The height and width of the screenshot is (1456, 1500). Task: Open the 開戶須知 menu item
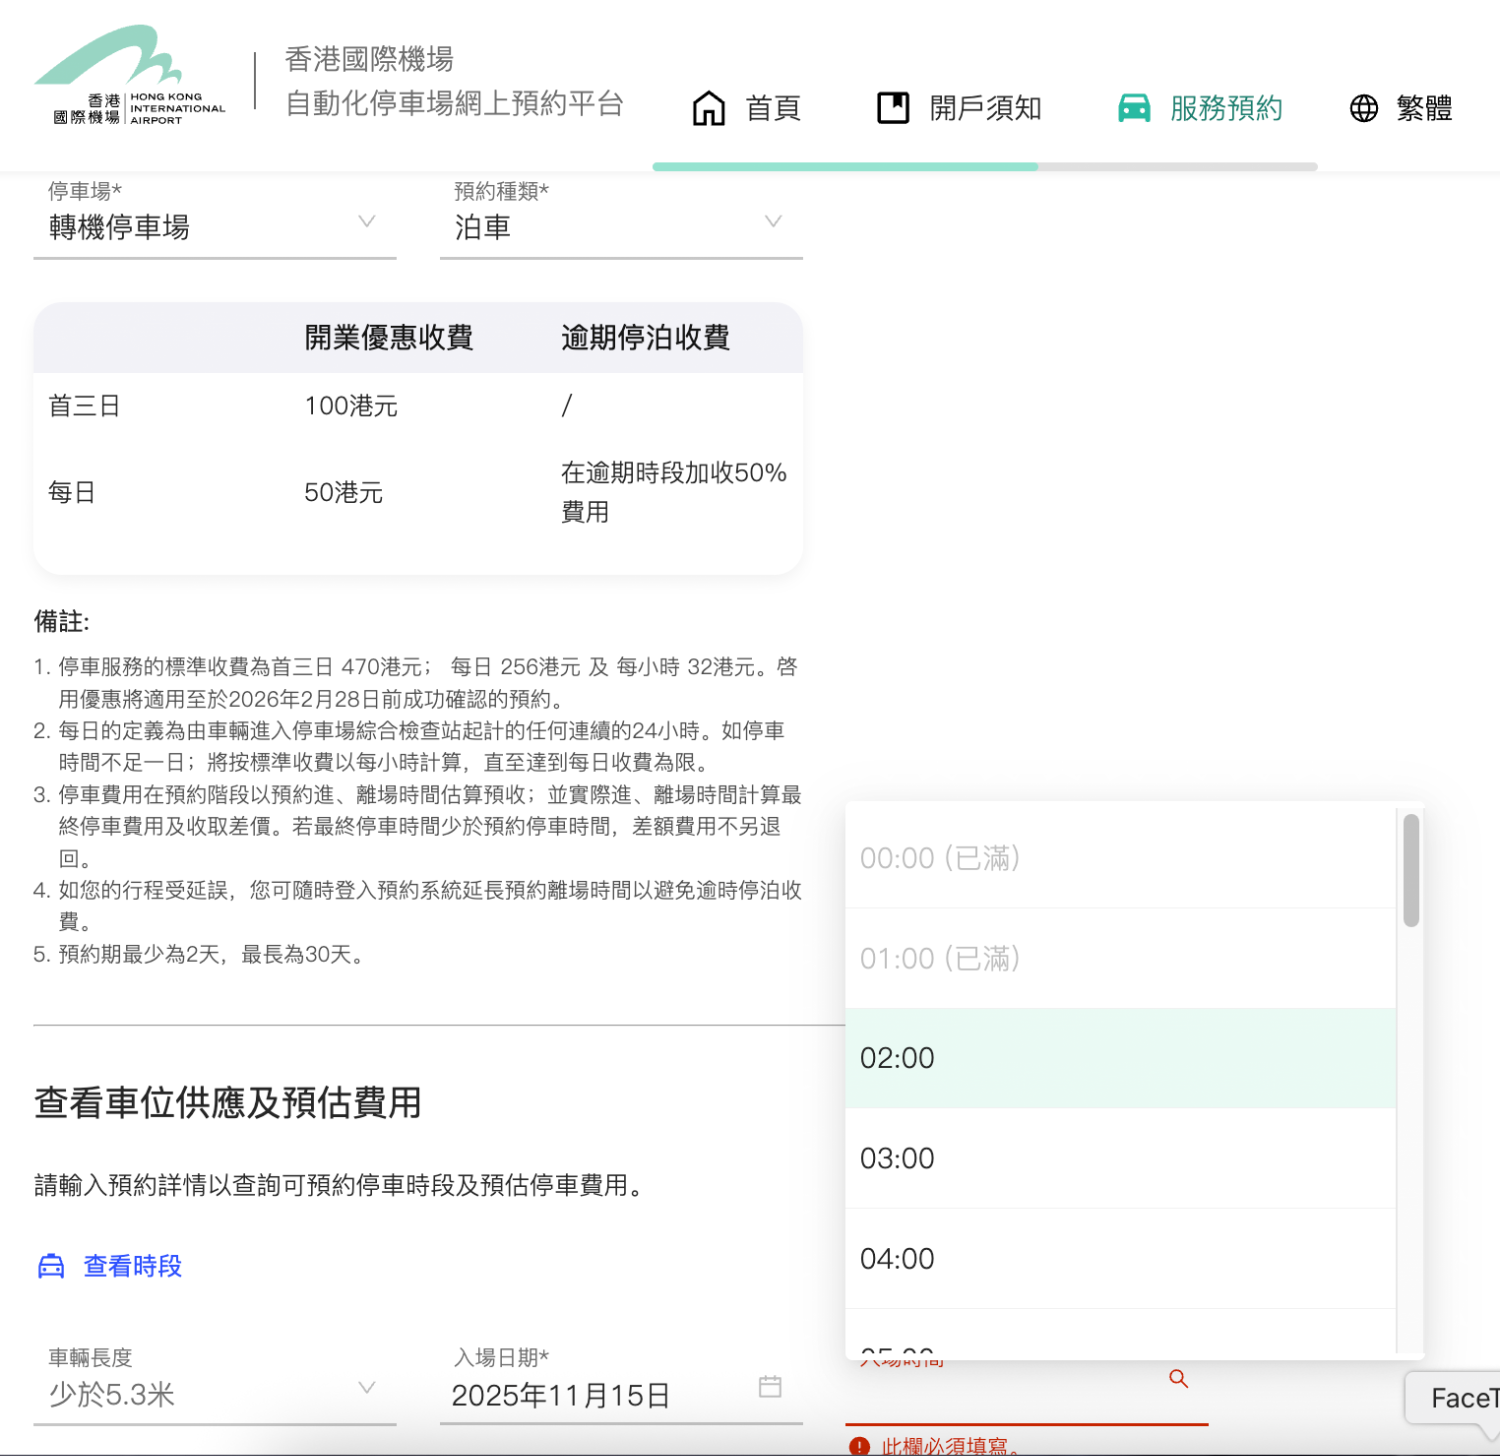pos(985,108)
